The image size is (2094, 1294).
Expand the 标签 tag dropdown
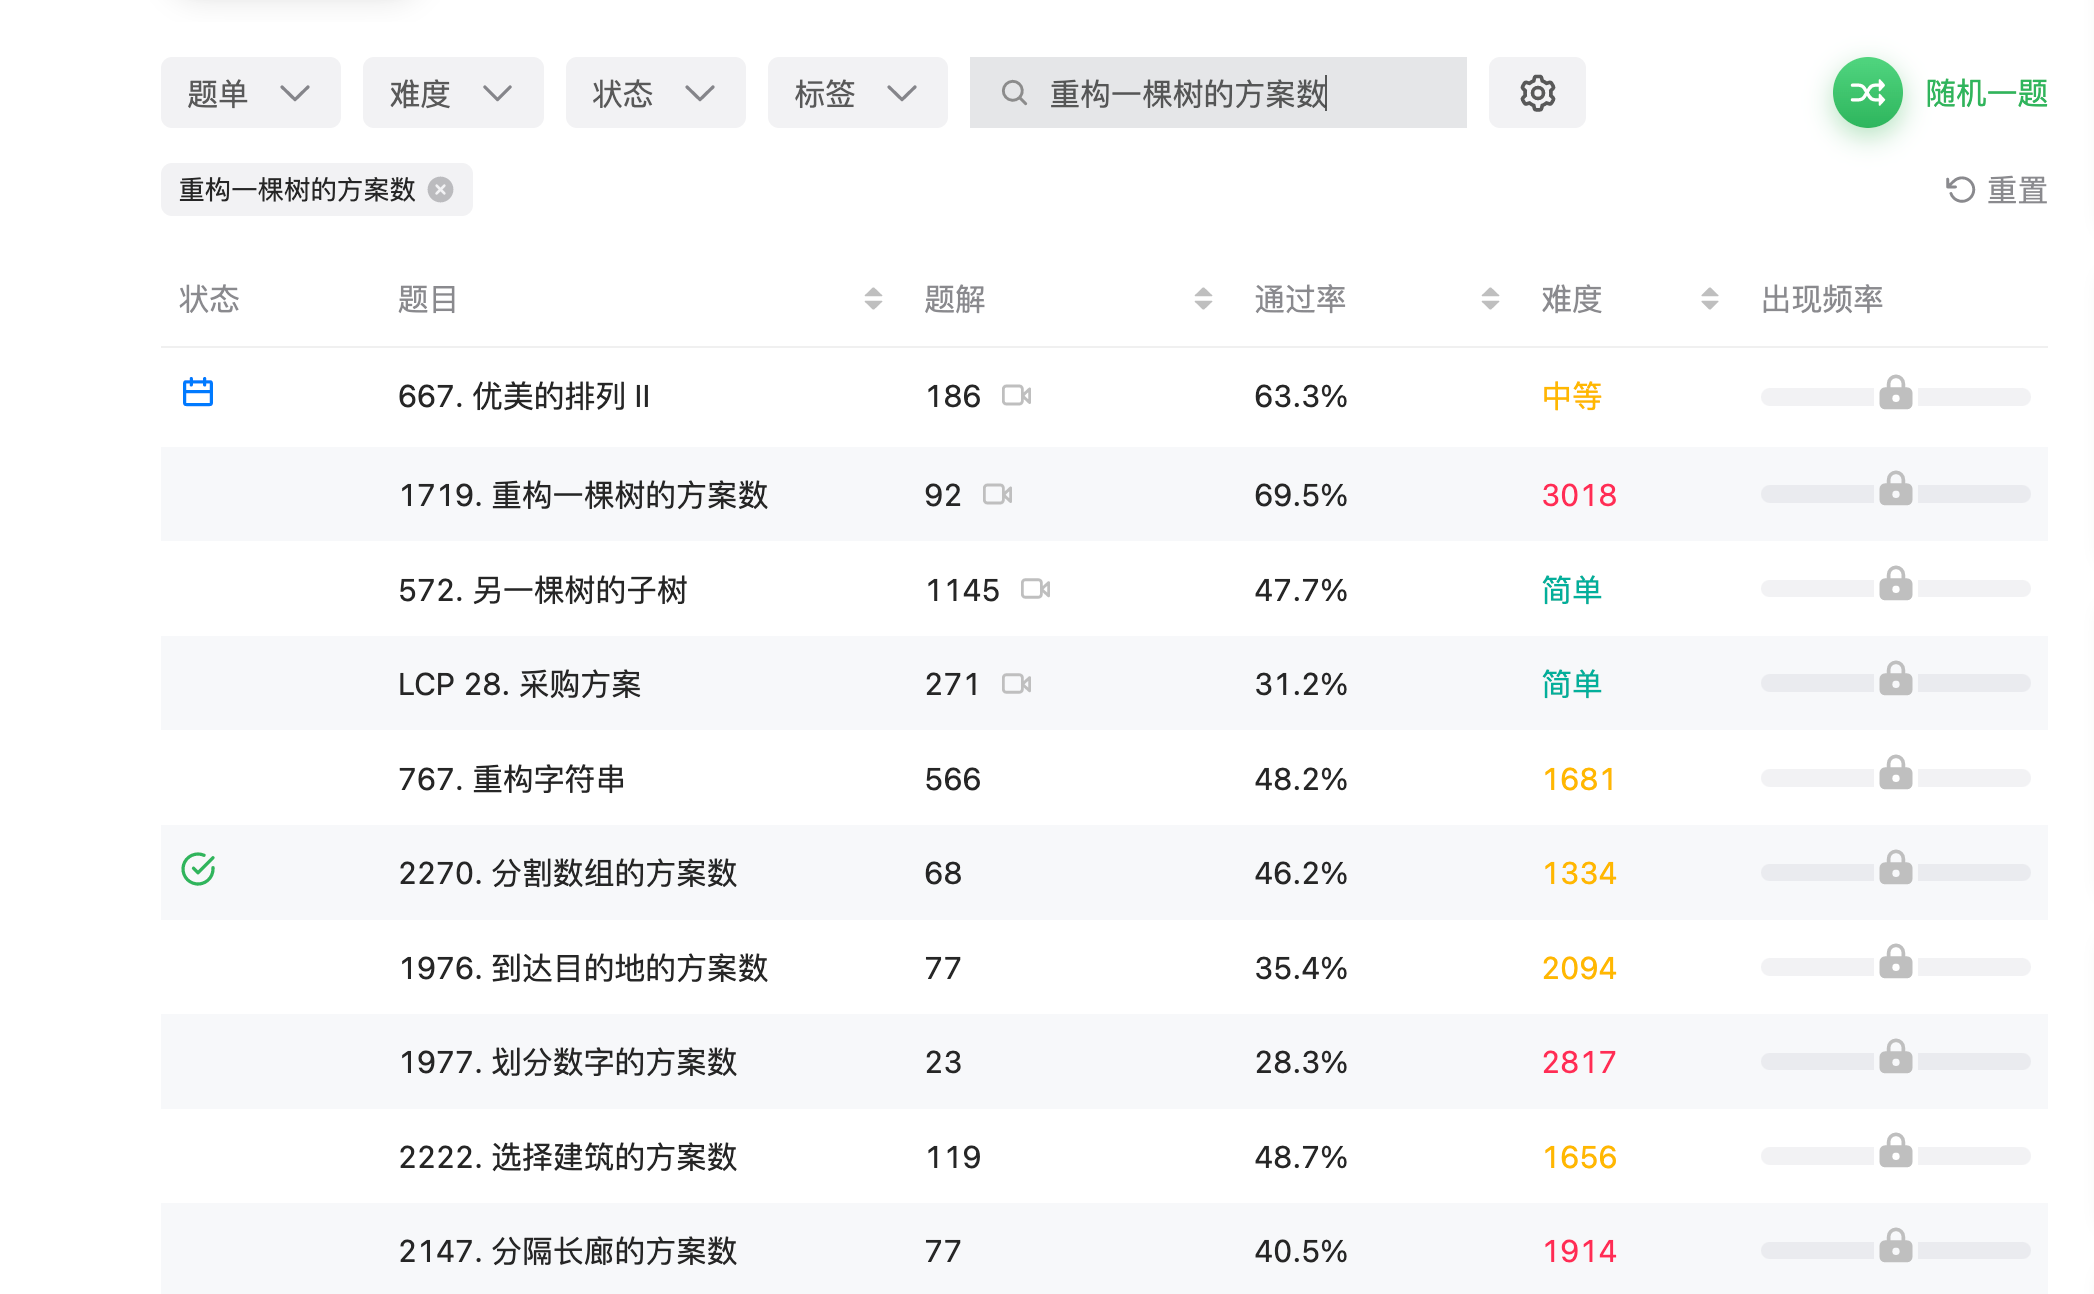coord(857,93)
